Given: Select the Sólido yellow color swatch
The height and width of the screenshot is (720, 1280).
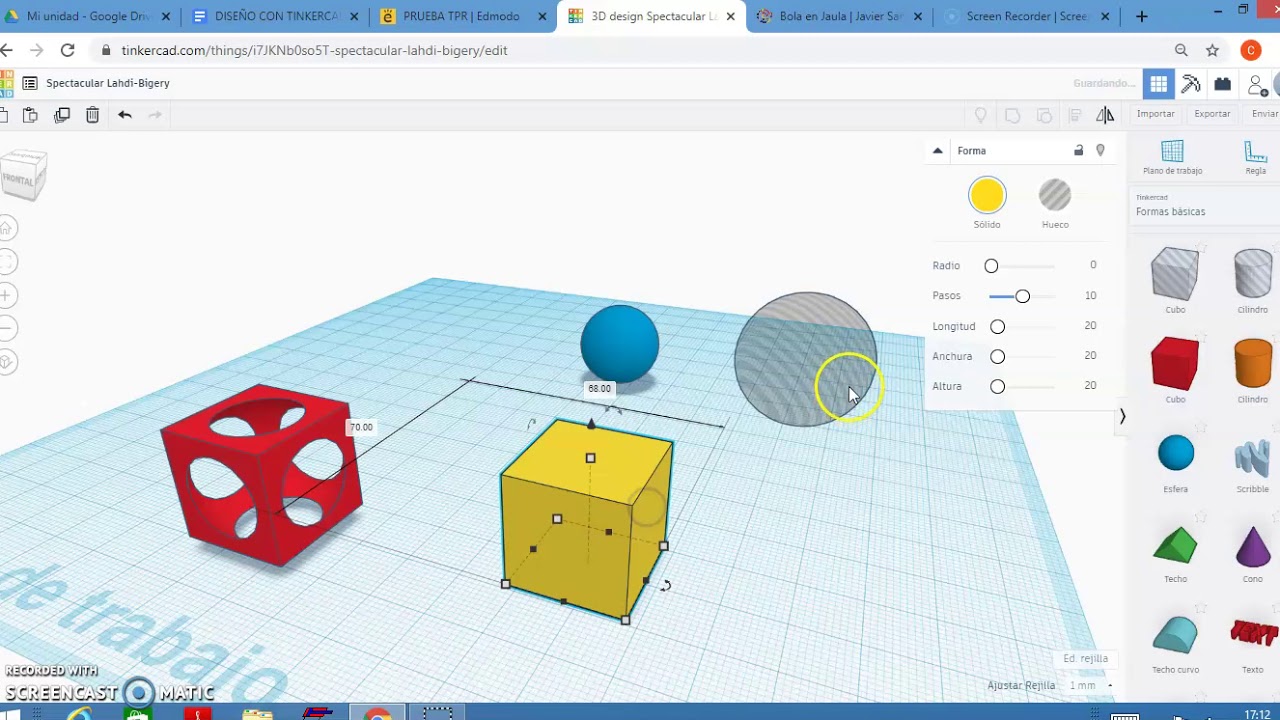Looking at the screenshot, I should [x=987, y=195].
